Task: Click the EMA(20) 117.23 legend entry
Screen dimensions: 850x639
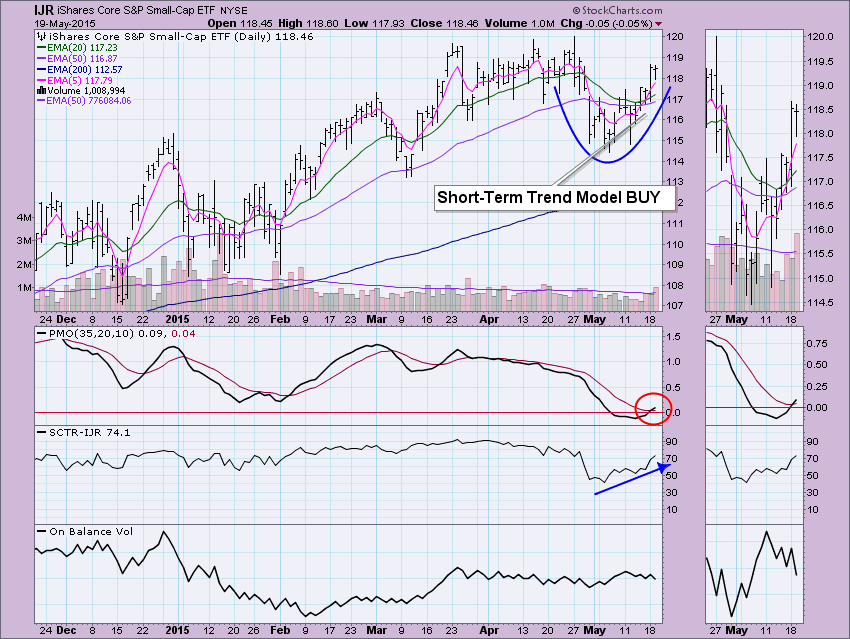Action: 77,48
